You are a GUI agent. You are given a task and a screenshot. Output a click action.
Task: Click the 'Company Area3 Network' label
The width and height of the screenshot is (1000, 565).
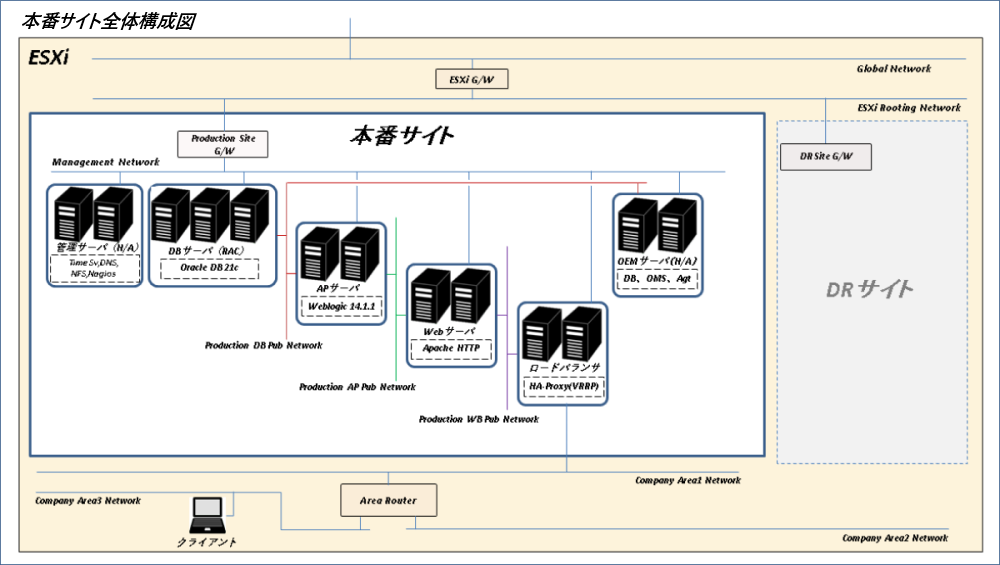(88, 501)
